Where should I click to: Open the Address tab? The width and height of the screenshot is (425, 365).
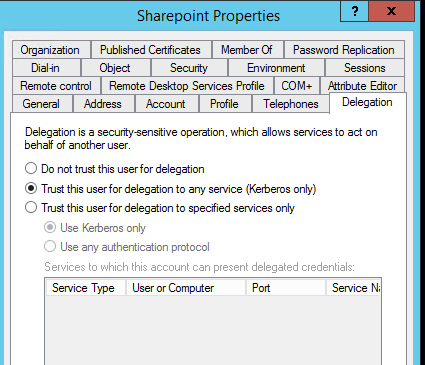pos(103,104)
